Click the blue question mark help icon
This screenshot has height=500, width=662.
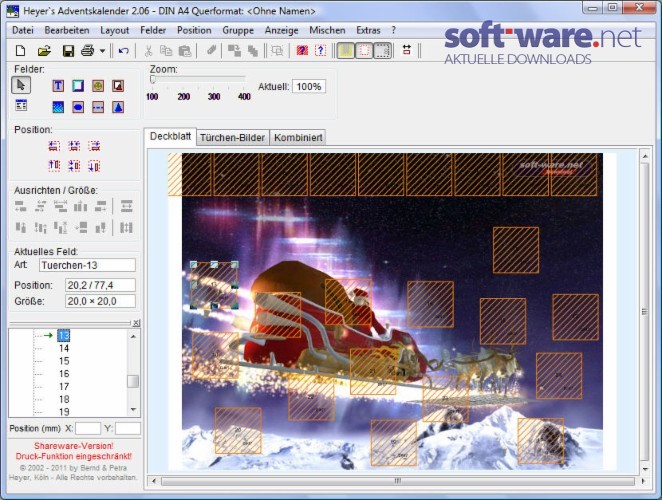[320, 51]
